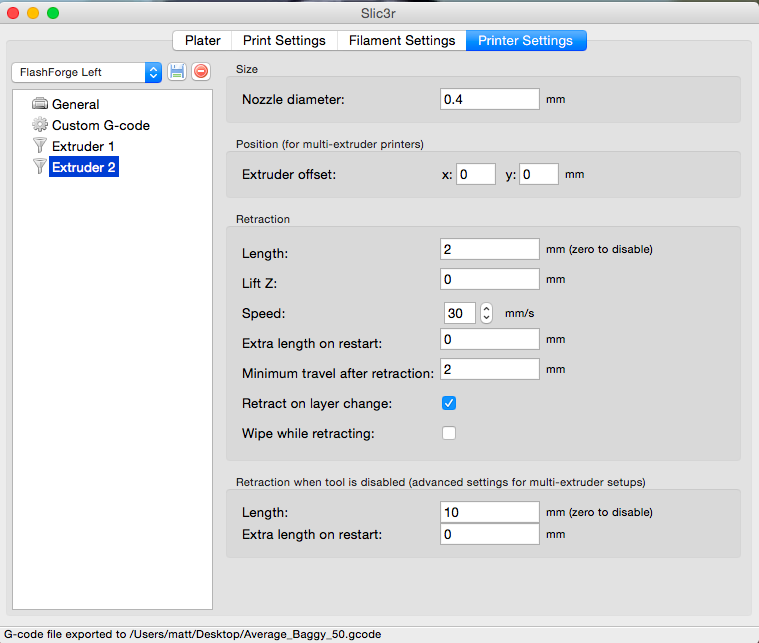Click the retraction Speed stepper arrows
The width and height of the screenshot is (759, 643).
tap(487, 313)
